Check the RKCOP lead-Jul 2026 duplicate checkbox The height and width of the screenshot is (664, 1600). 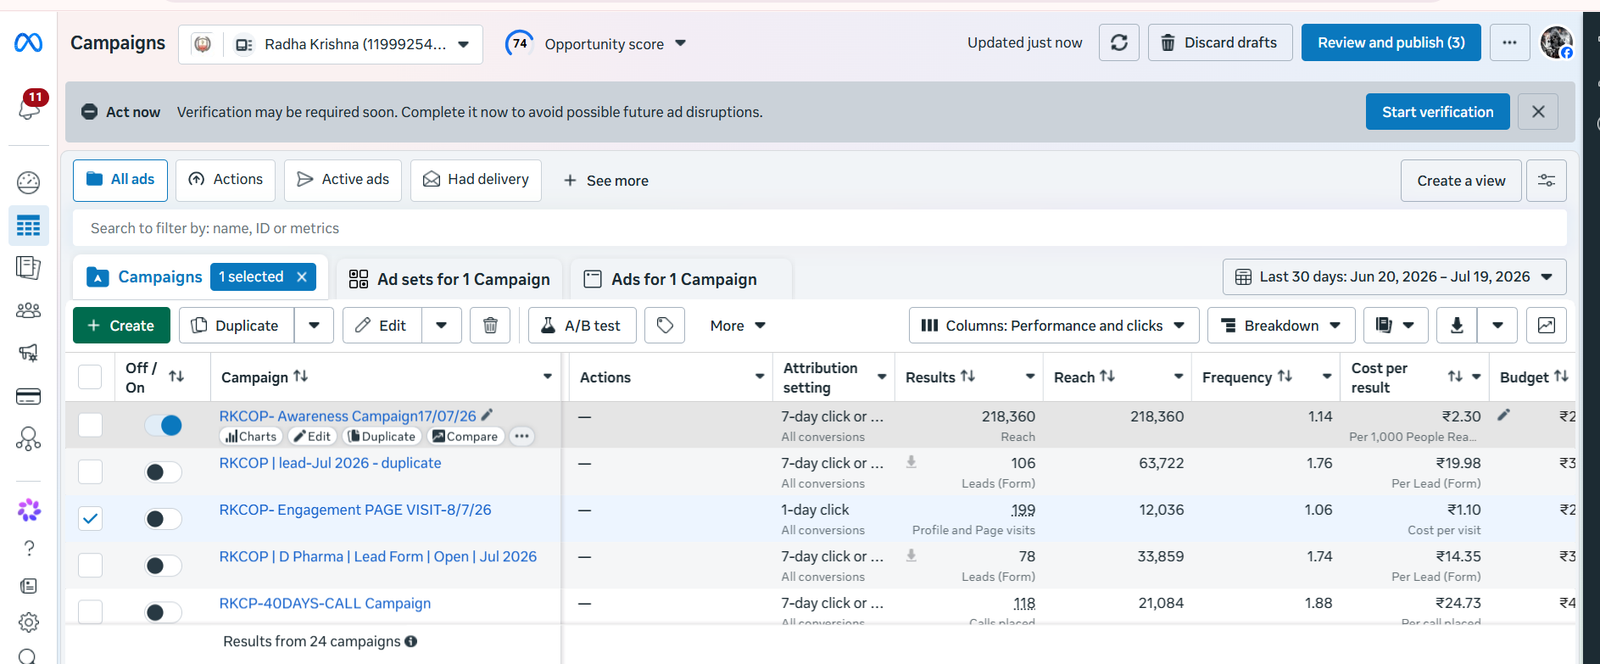(x=90, y=472)
